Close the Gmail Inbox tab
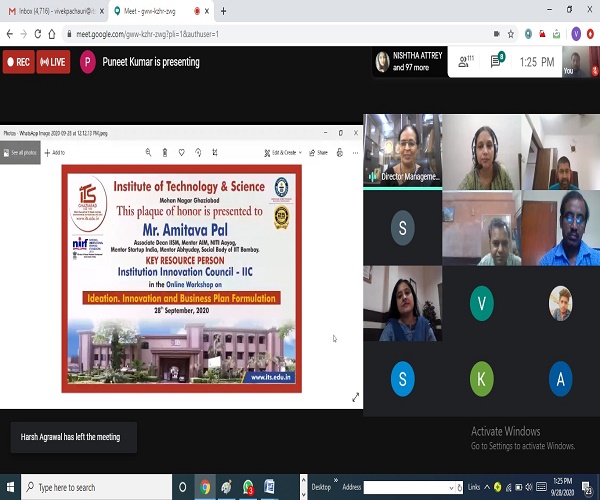 (x=102, y=11)
